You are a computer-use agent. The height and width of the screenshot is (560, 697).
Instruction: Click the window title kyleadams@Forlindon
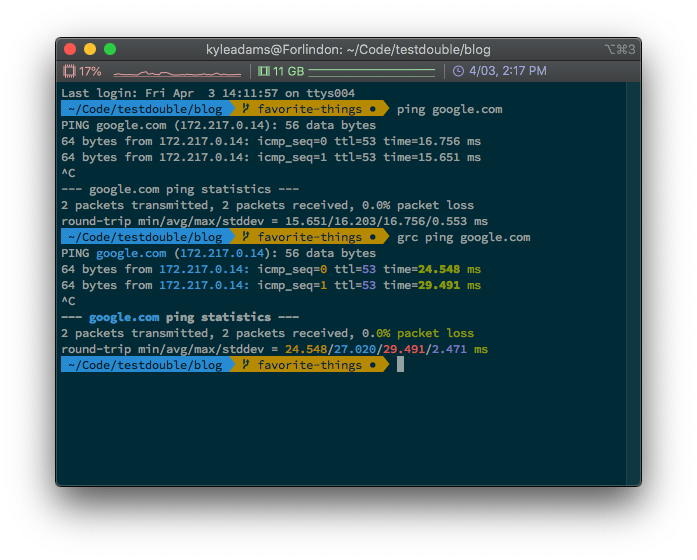[348, 49]
